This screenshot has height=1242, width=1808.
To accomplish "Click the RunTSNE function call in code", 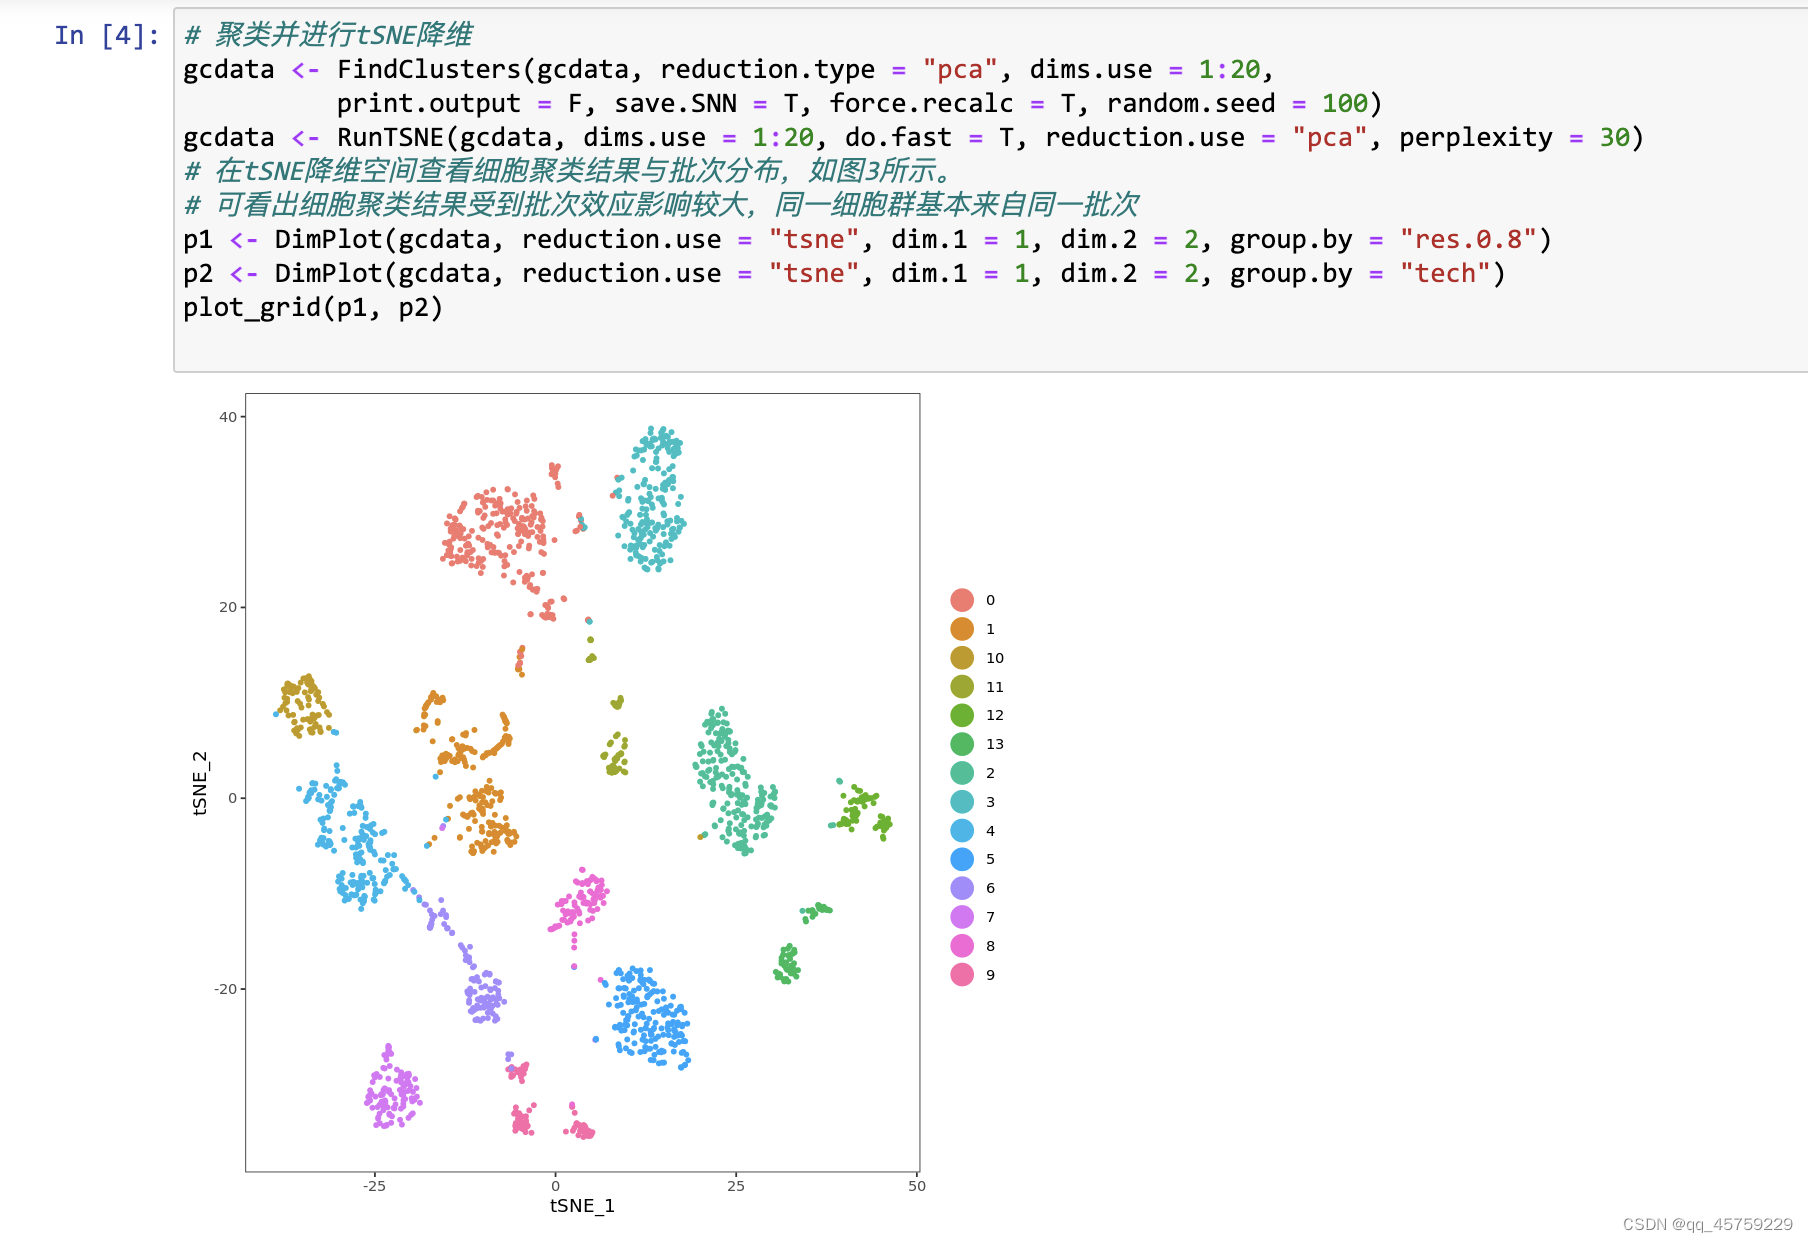I will pyautogui.click(x=391, y=138).
